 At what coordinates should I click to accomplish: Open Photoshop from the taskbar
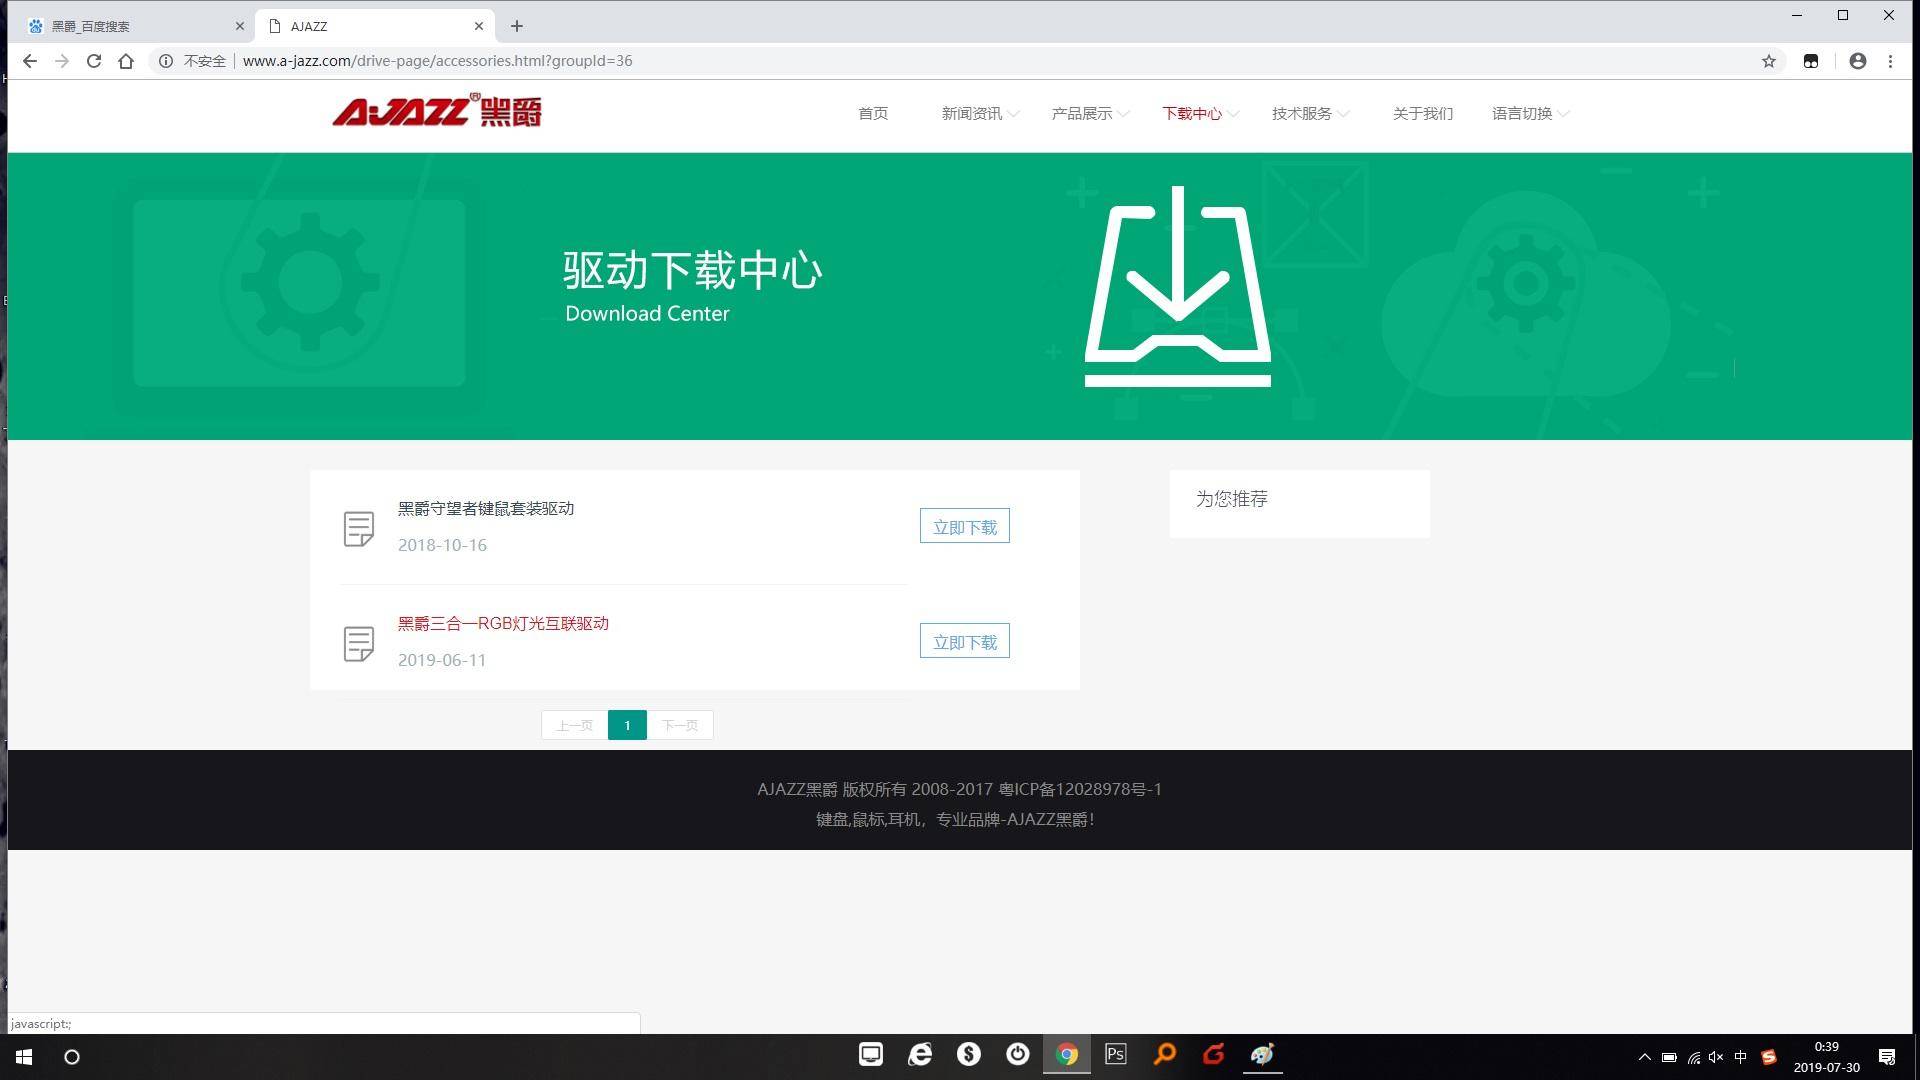[x=1116, y=1055]
